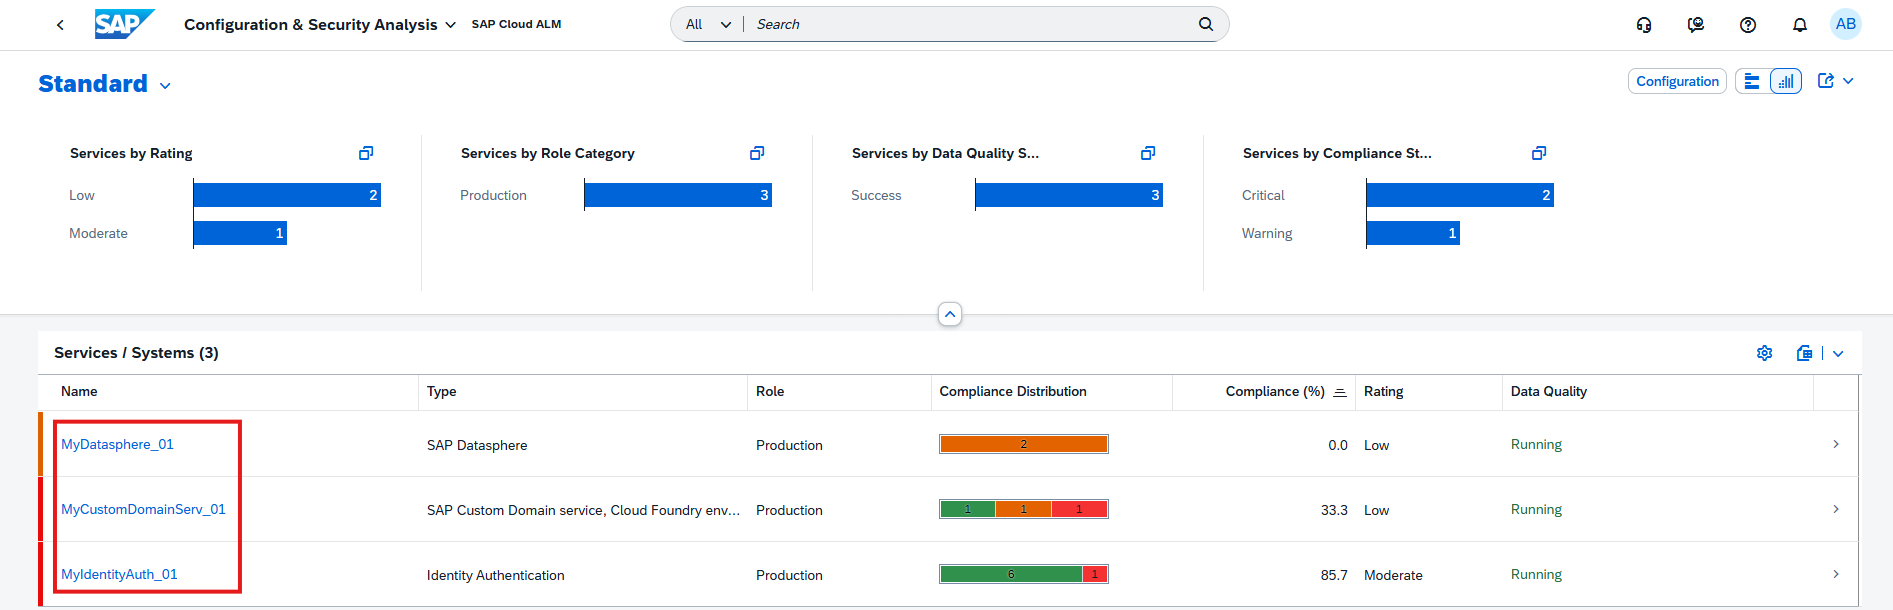This screenshot has width=1893, height=610.
Task: Click the back navigation arrow
Action: point(60,25)
